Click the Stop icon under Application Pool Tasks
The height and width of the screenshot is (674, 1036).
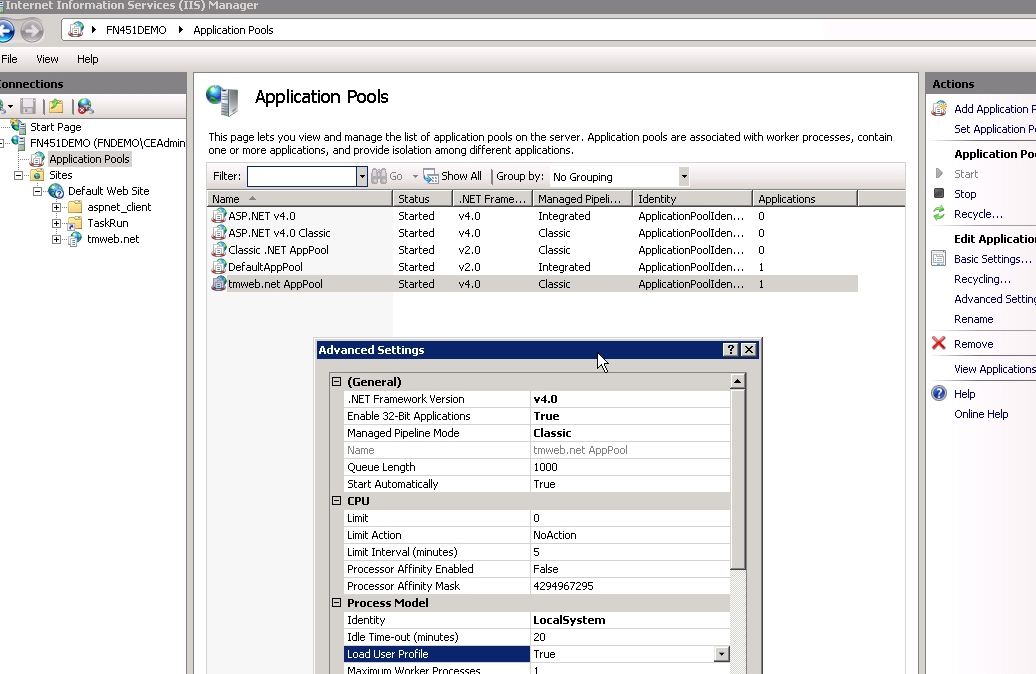tap(940, 193)
